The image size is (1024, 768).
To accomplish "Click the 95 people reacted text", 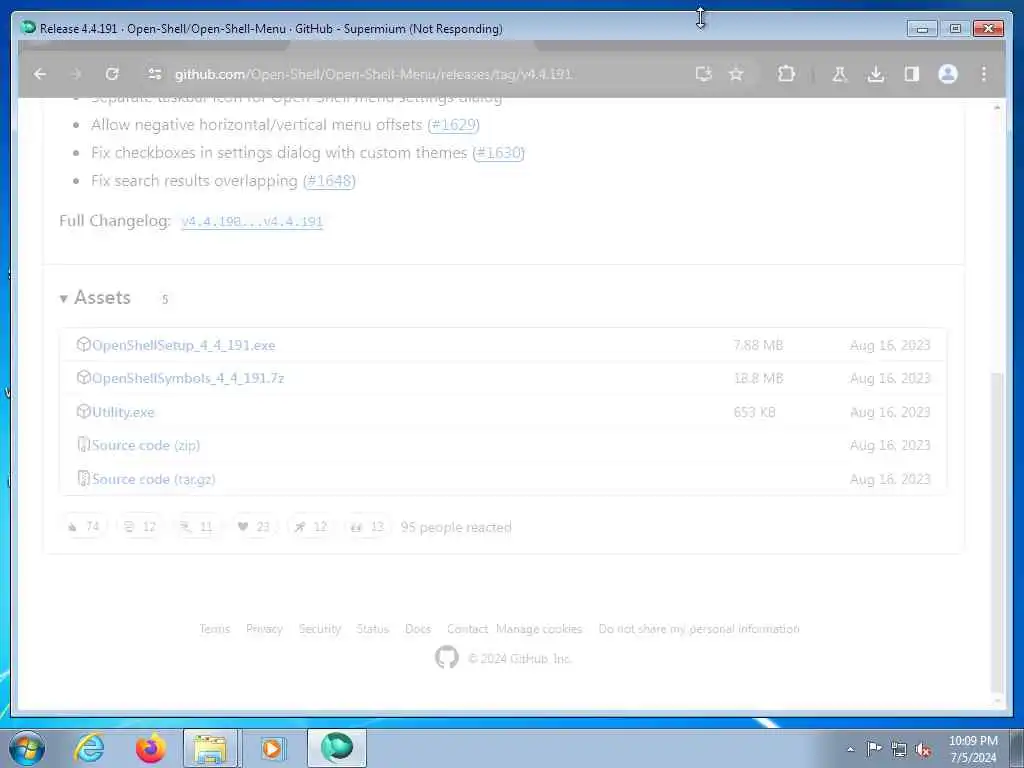I will click(x=456, y=527).
